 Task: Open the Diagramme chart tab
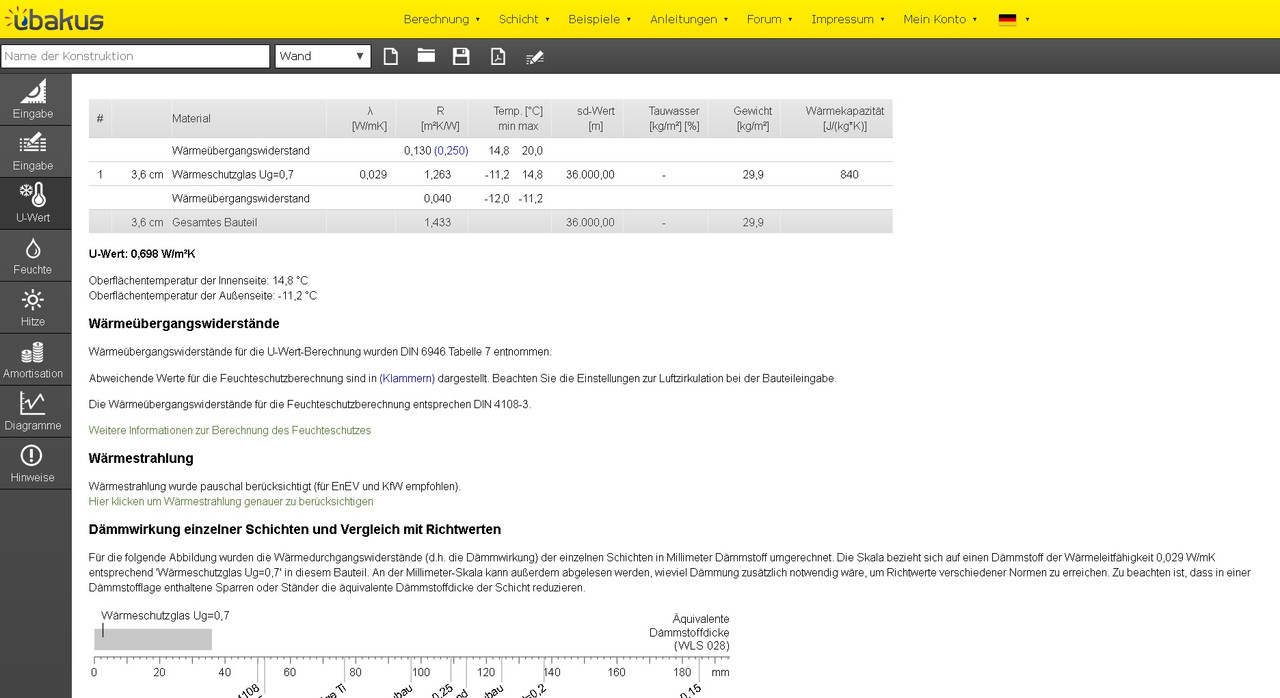click(35, 412)
